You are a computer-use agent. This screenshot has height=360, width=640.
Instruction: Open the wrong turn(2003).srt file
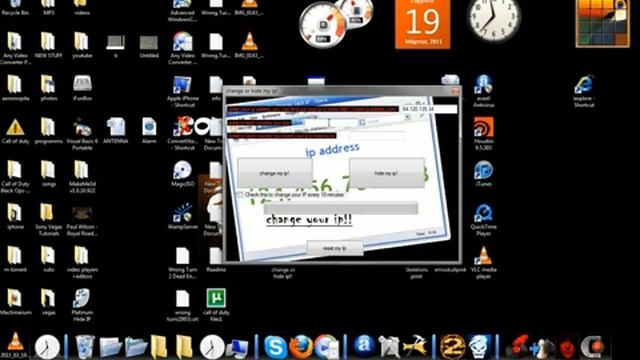click(182, 305)
